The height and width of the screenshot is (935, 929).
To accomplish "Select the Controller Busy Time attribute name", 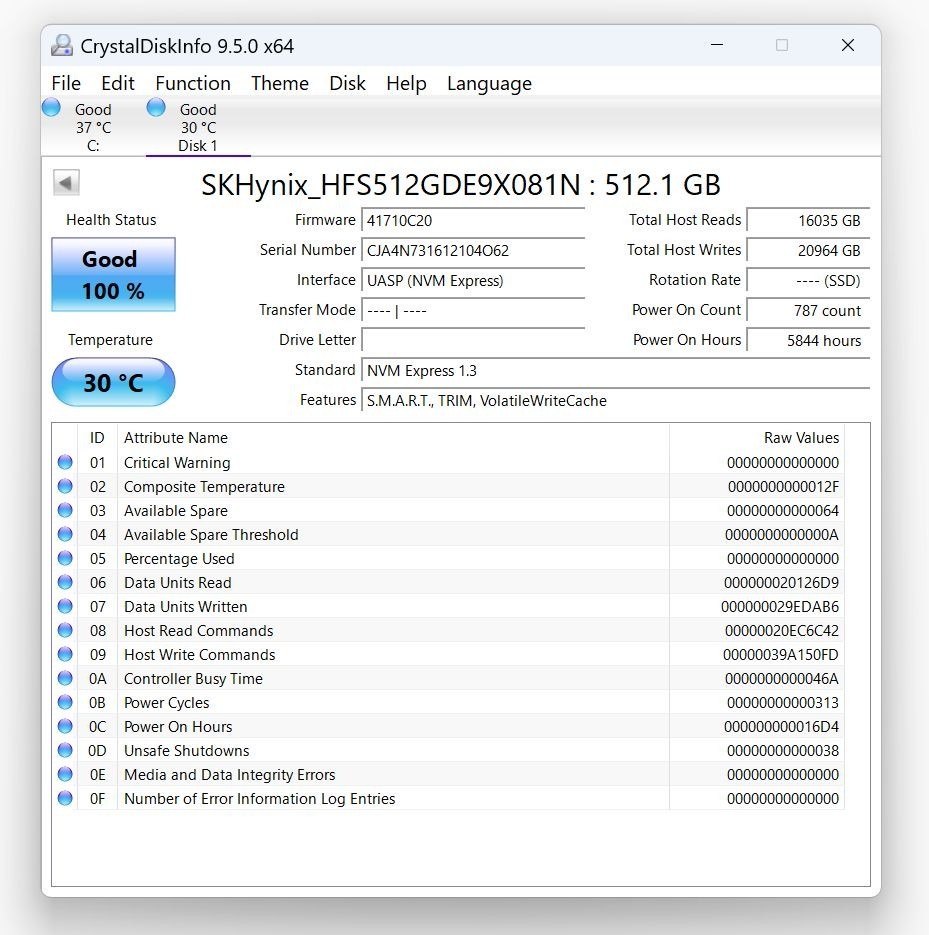I will pyautogui.click(x=193, y=679).
